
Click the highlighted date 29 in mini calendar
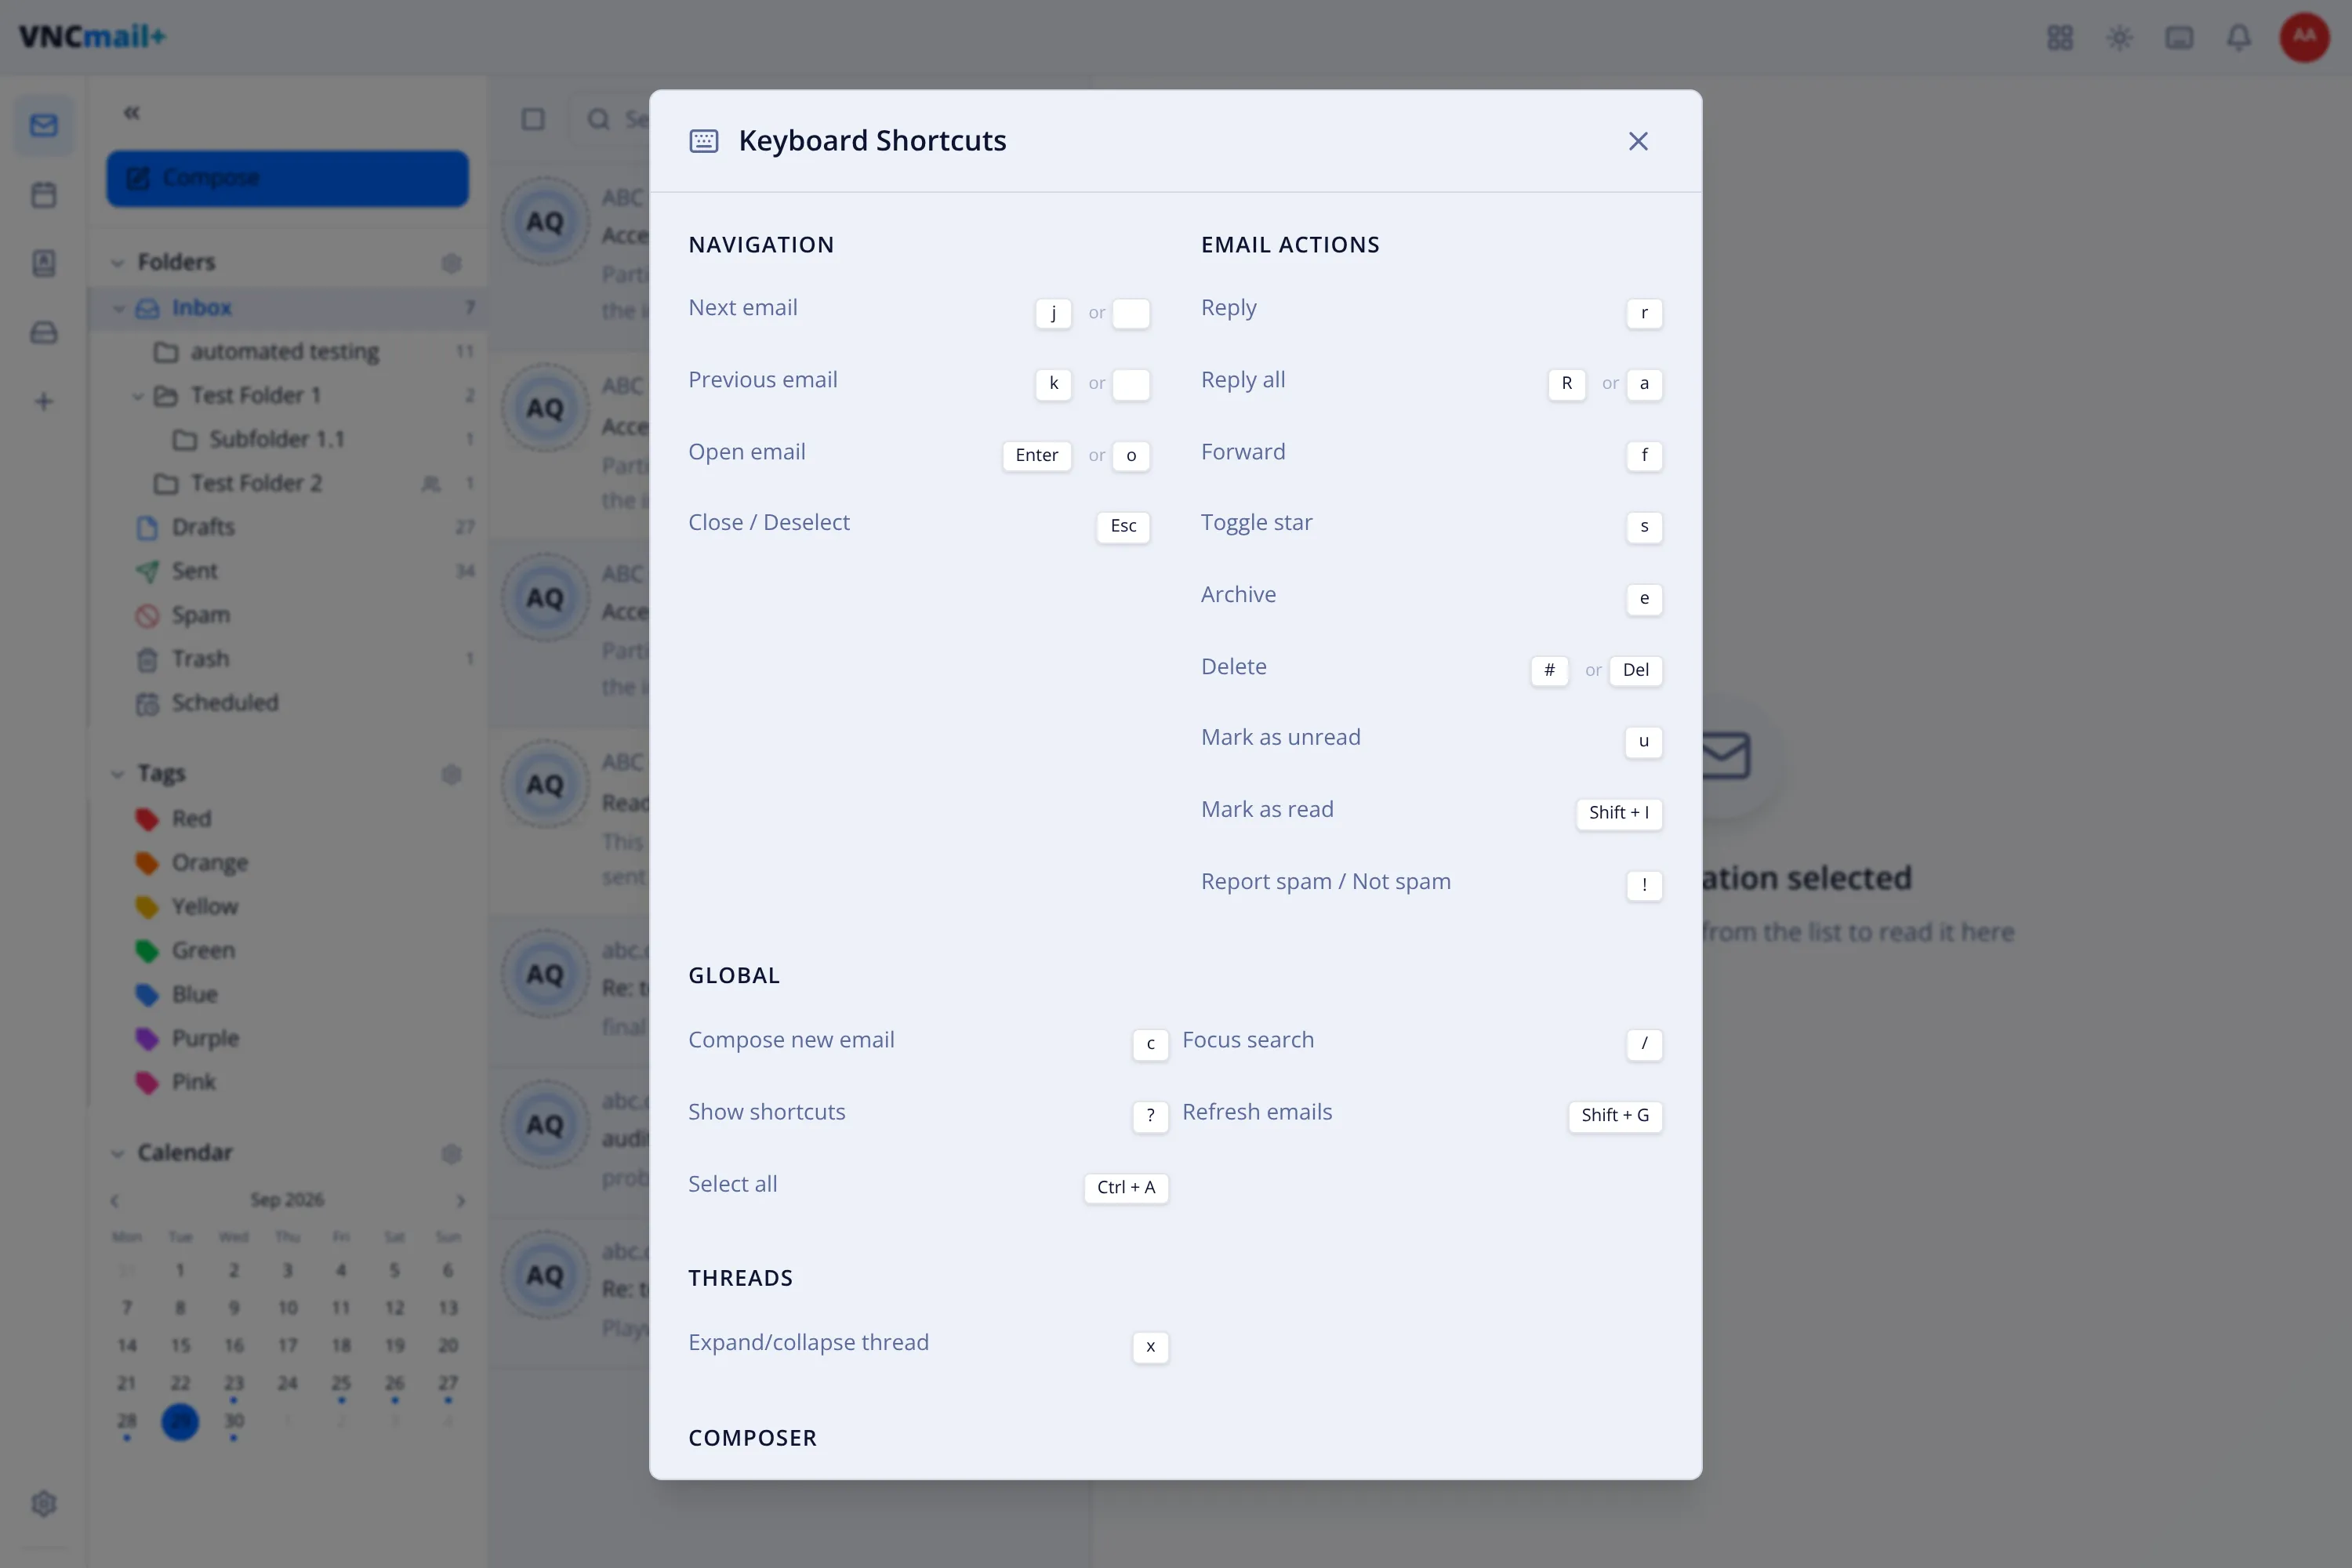(180, 1421)
